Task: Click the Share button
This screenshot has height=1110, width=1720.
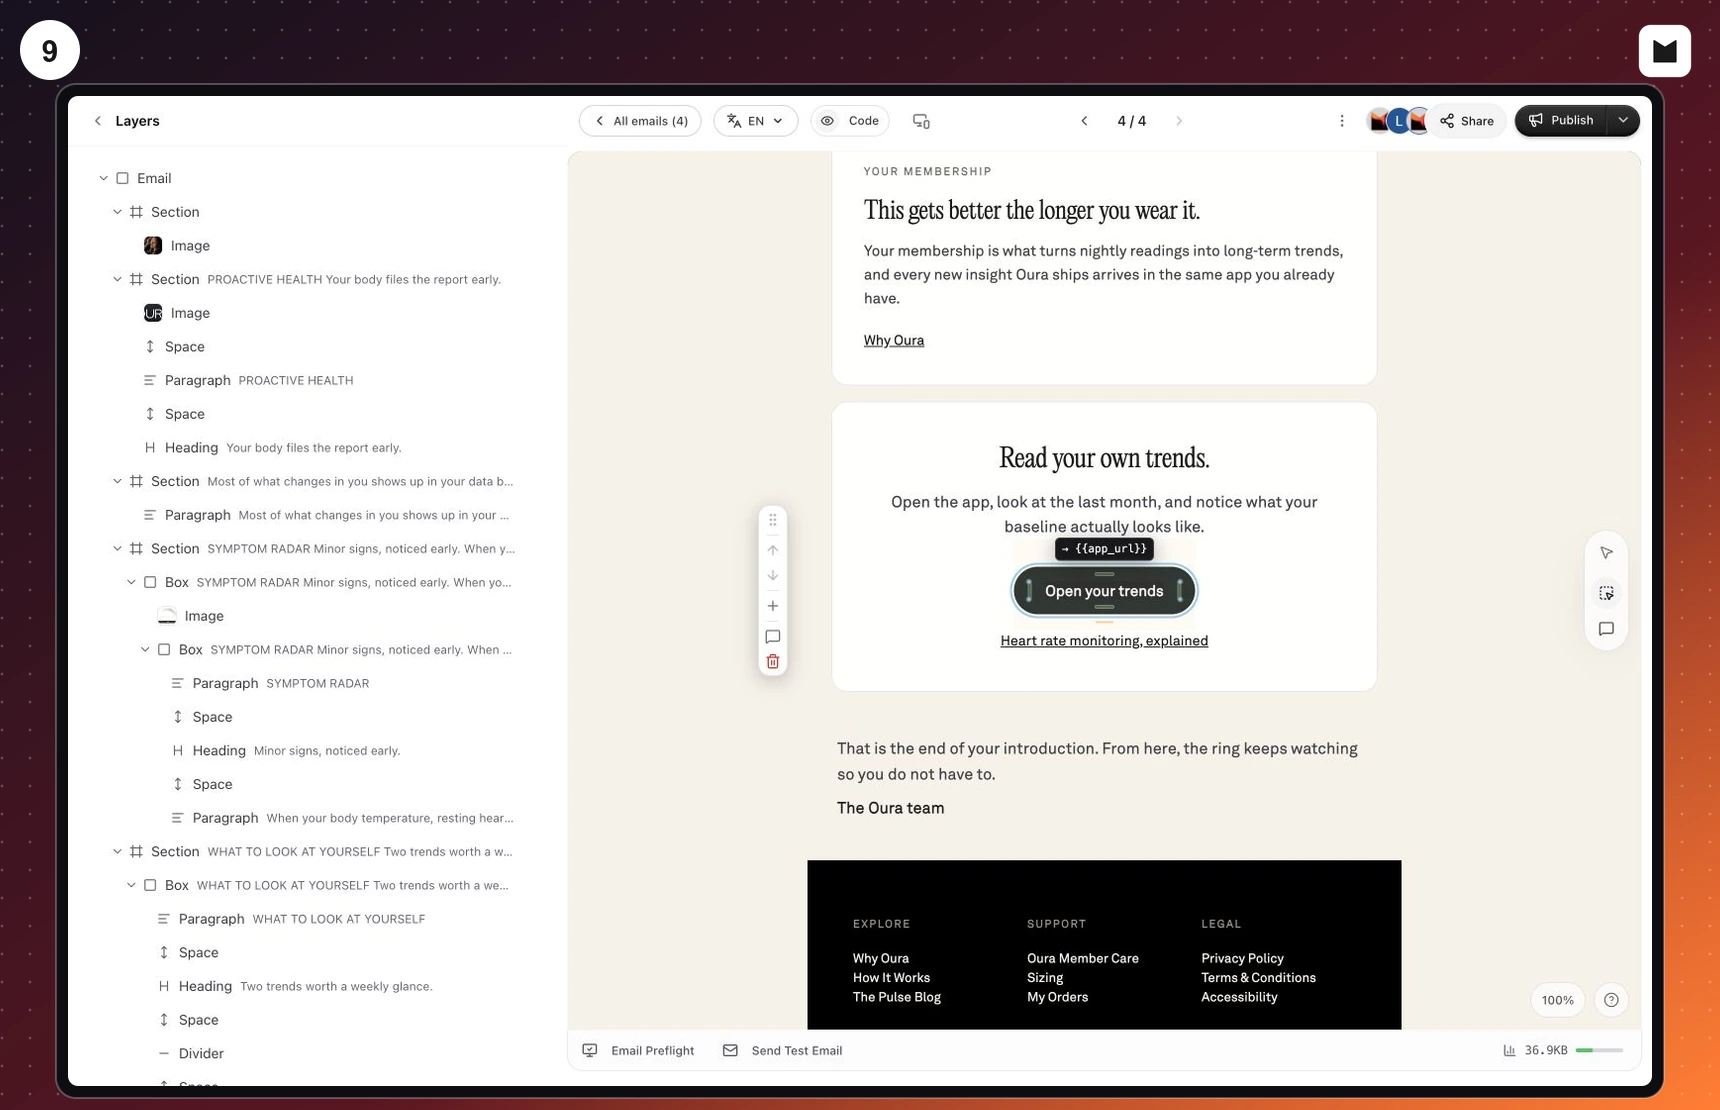Action: tap(1467, 121)
